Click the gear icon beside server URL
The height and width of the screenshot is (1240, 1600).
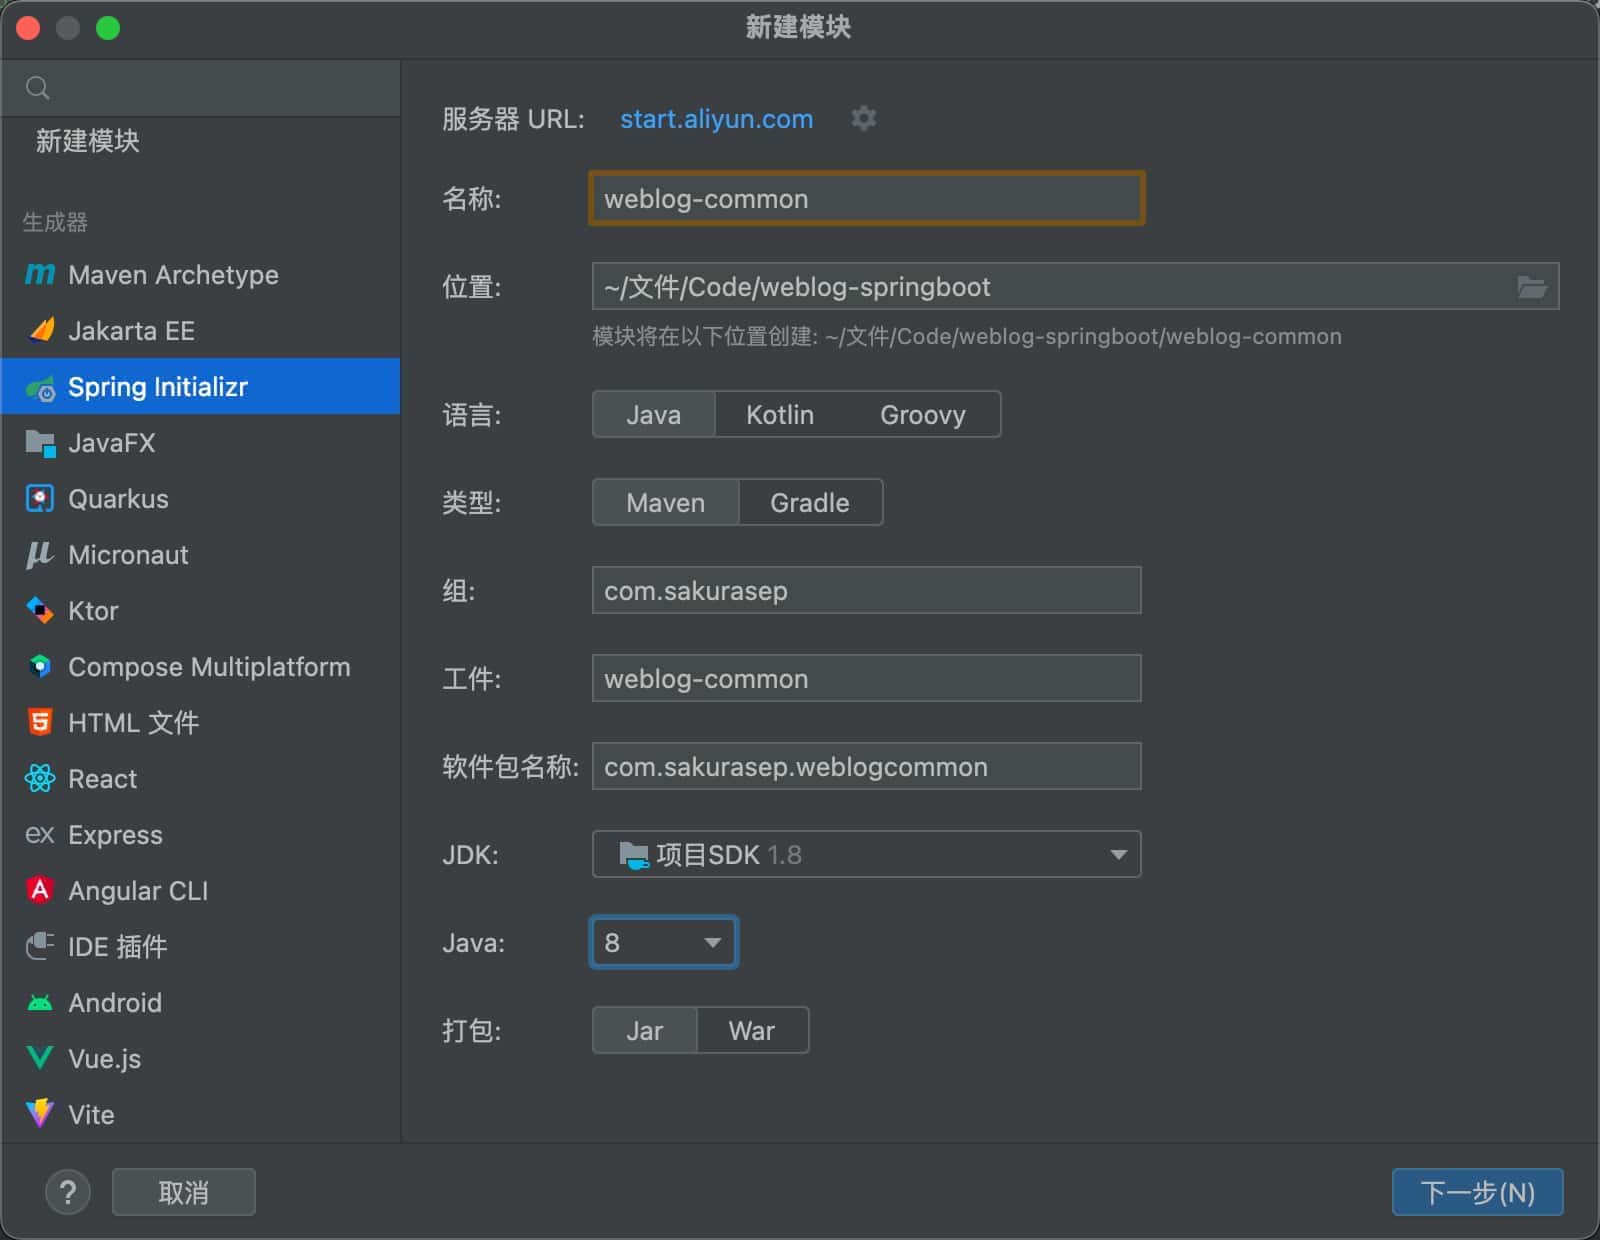(863, 119)
